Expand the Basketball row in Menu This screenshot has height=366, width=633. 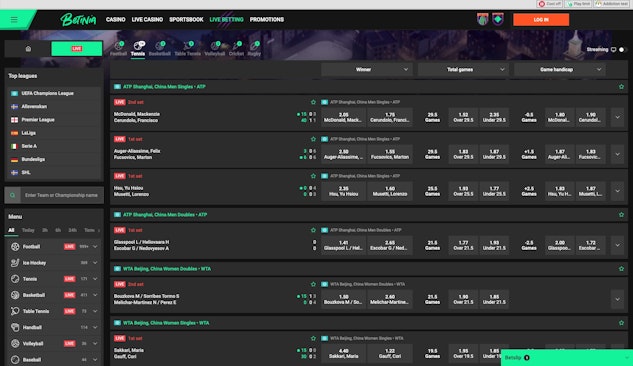(x=95, y=295)
